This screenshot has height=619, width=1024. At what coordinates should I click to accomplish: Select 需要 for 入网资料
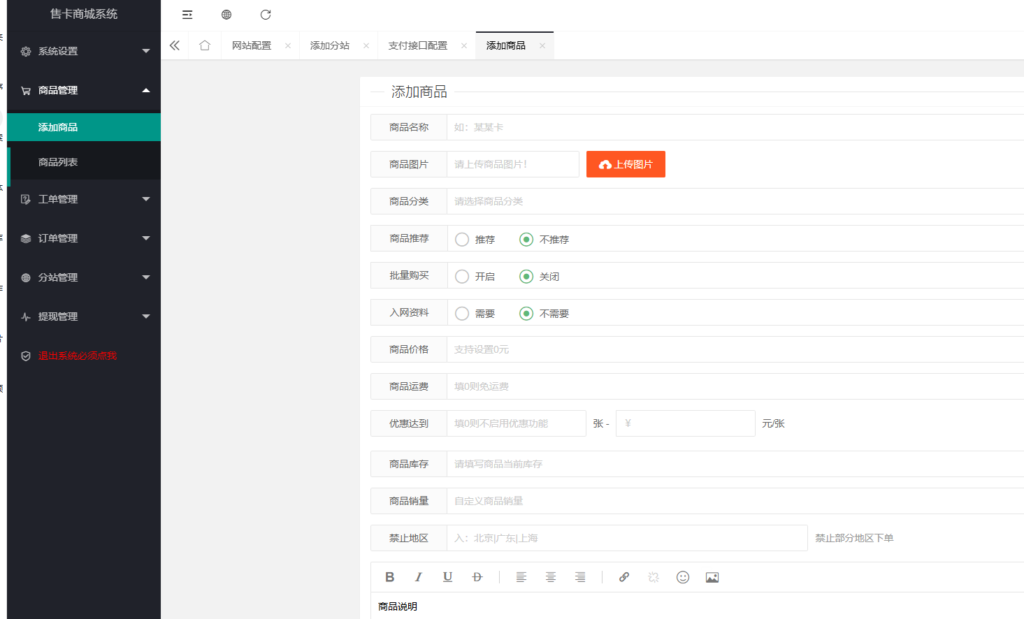(x=463, y=313)
